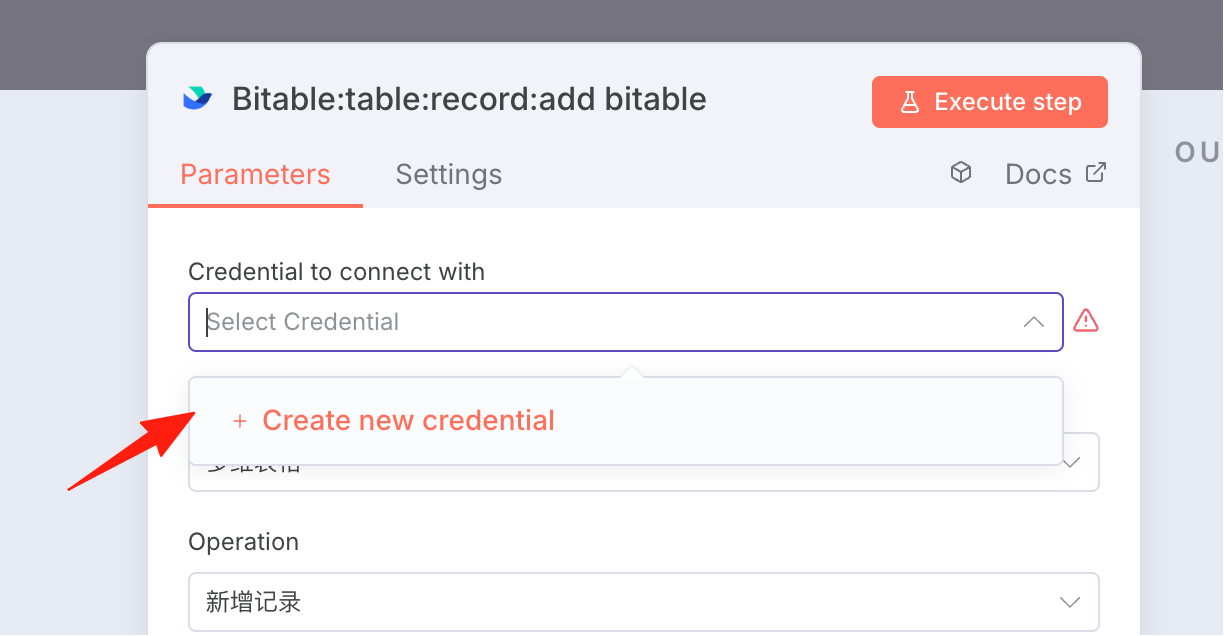Image resolution: width=1224 pixels, height=636 pixels.
Task: Click the Credential to connect with label
Action: [x=336, y=271]
